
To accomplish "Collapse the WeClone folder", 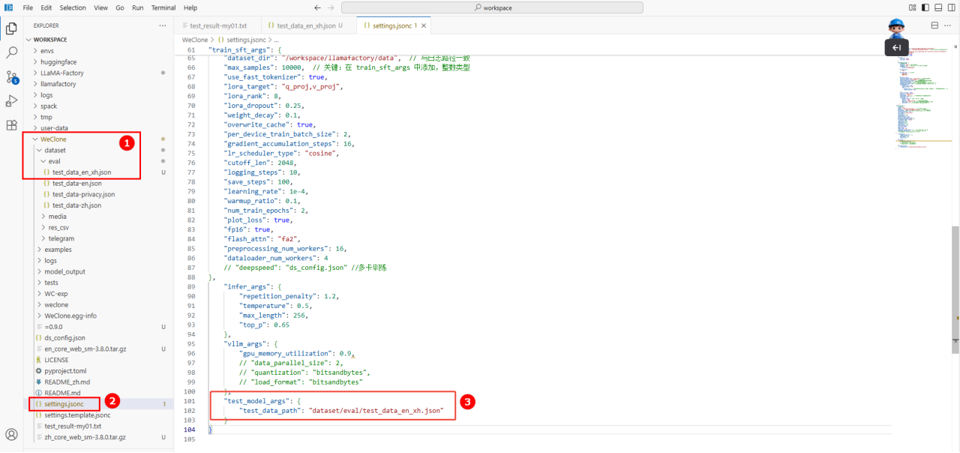I will (x=52, y=139).
